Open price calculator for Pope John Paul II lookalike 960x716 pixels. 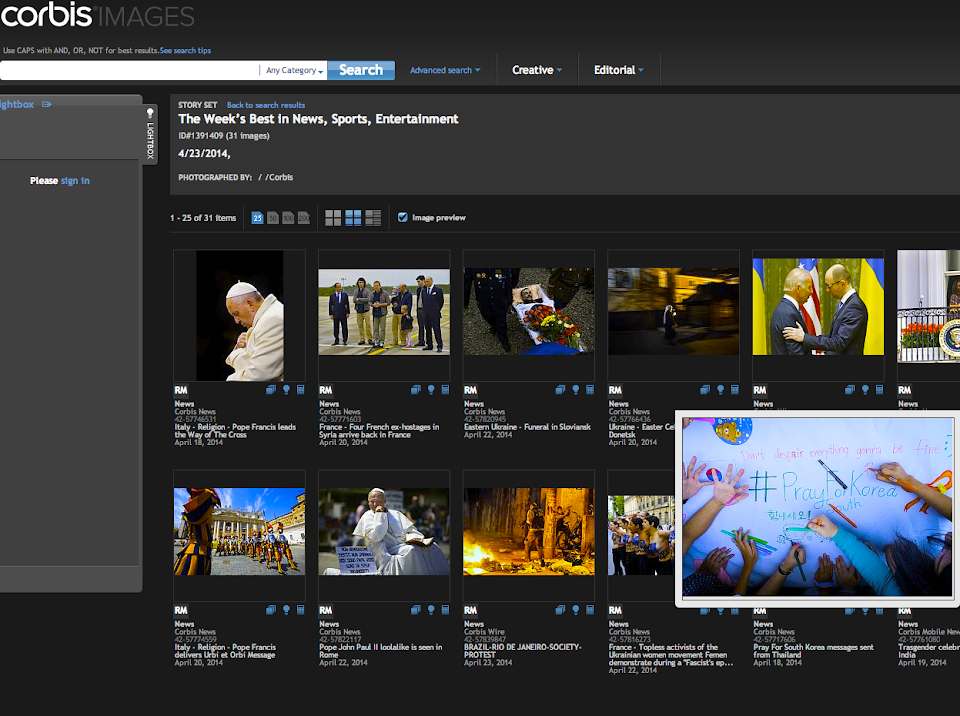point(445,610)
